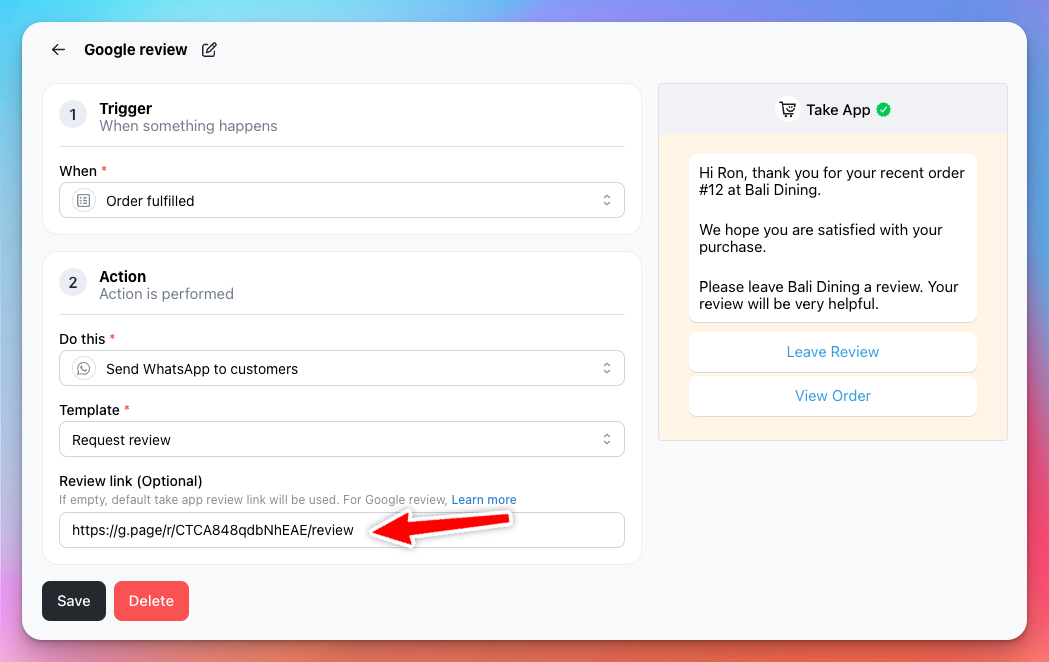Screen dimensions: 1049x662
Task: Click View Order in the message preview
Action: tap(832, 396)
